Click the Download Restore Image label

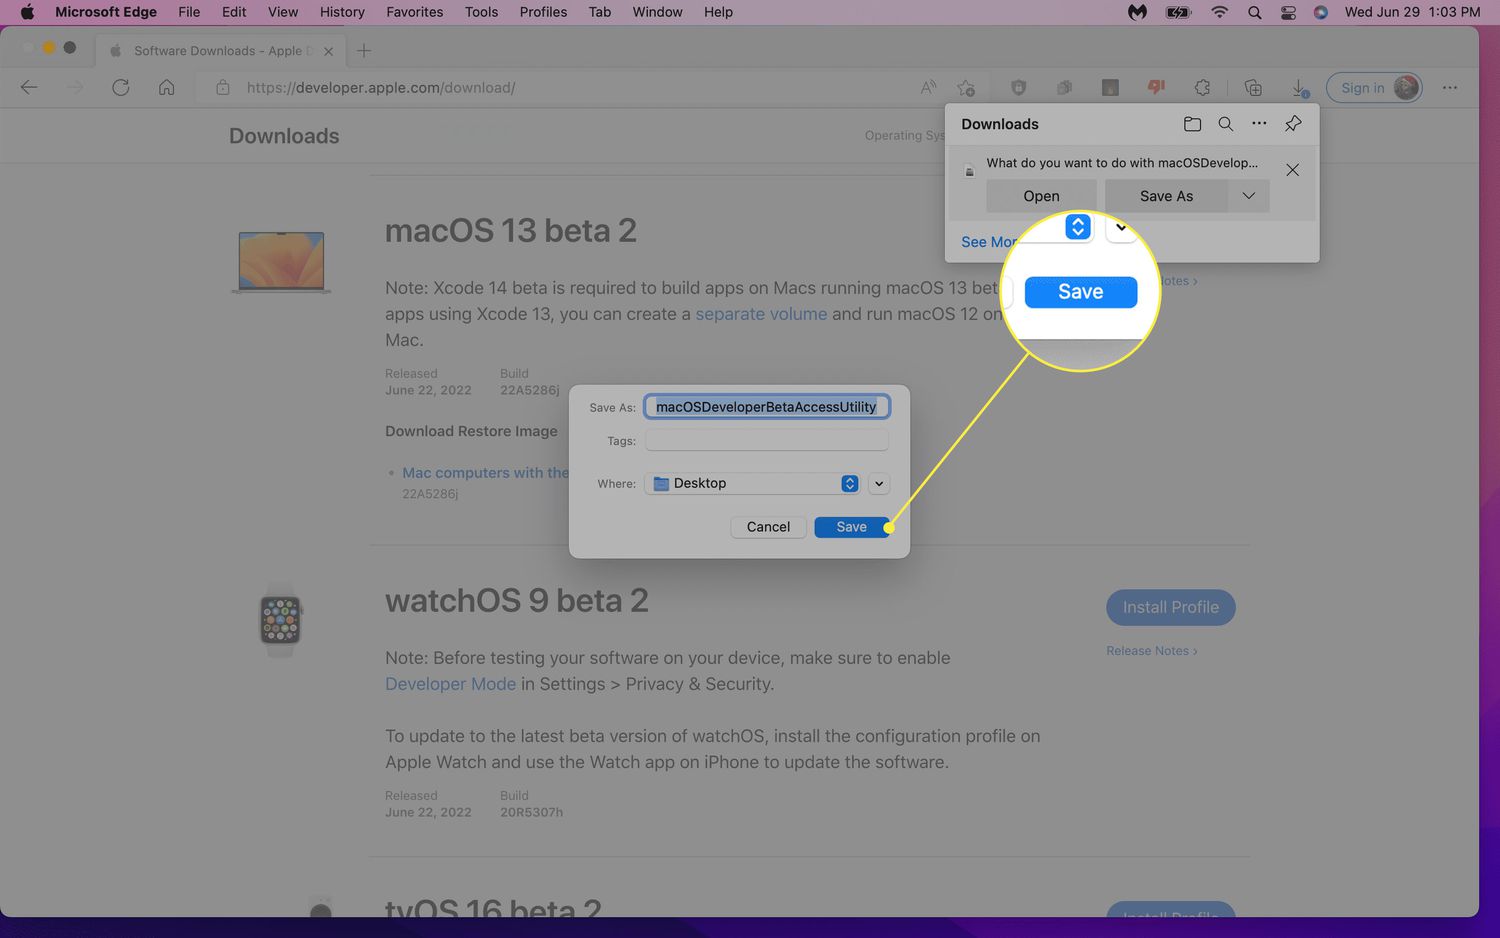coord(471,431)
